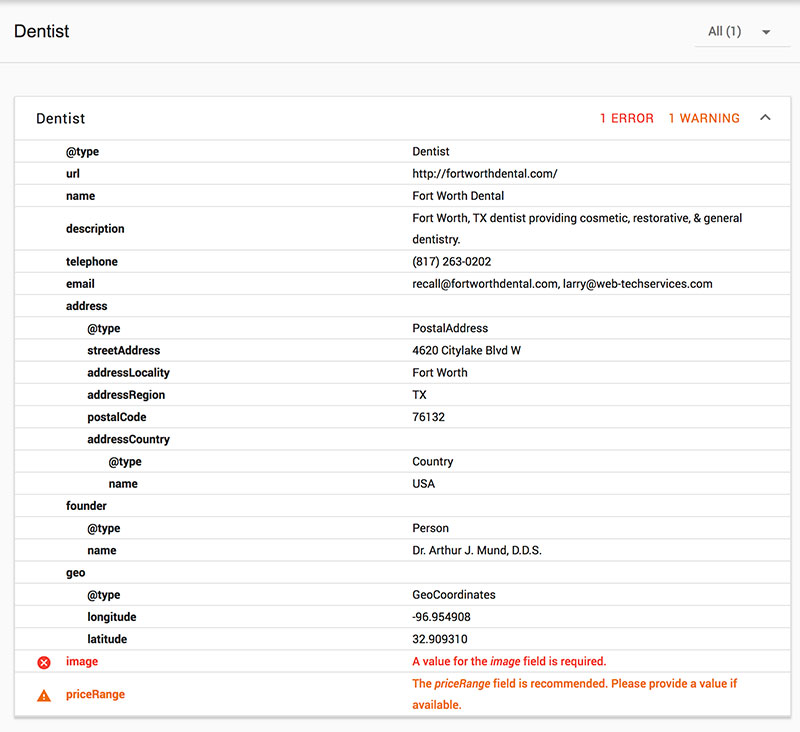Select the addressRegion value TX
The width and height of the screenshot is (800, 732).
419,395
